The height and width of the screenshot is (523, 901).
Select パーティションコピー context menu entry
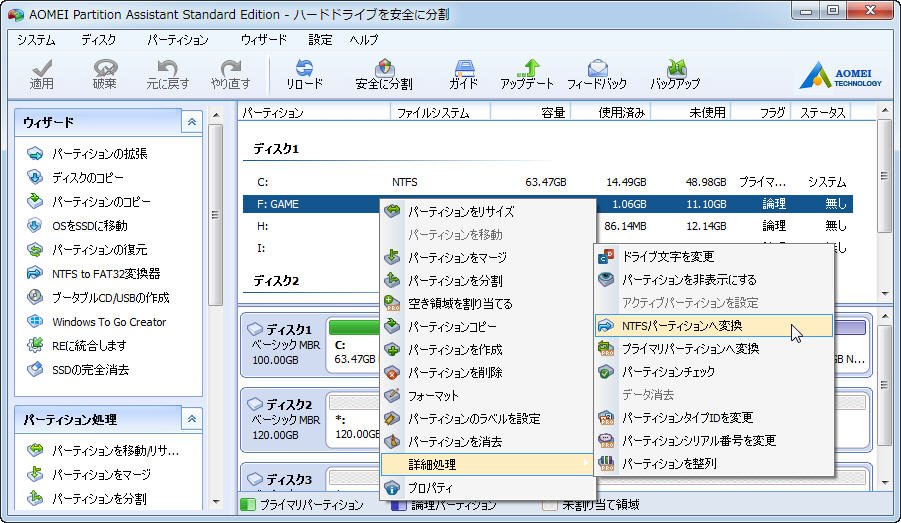coord(488,326)
